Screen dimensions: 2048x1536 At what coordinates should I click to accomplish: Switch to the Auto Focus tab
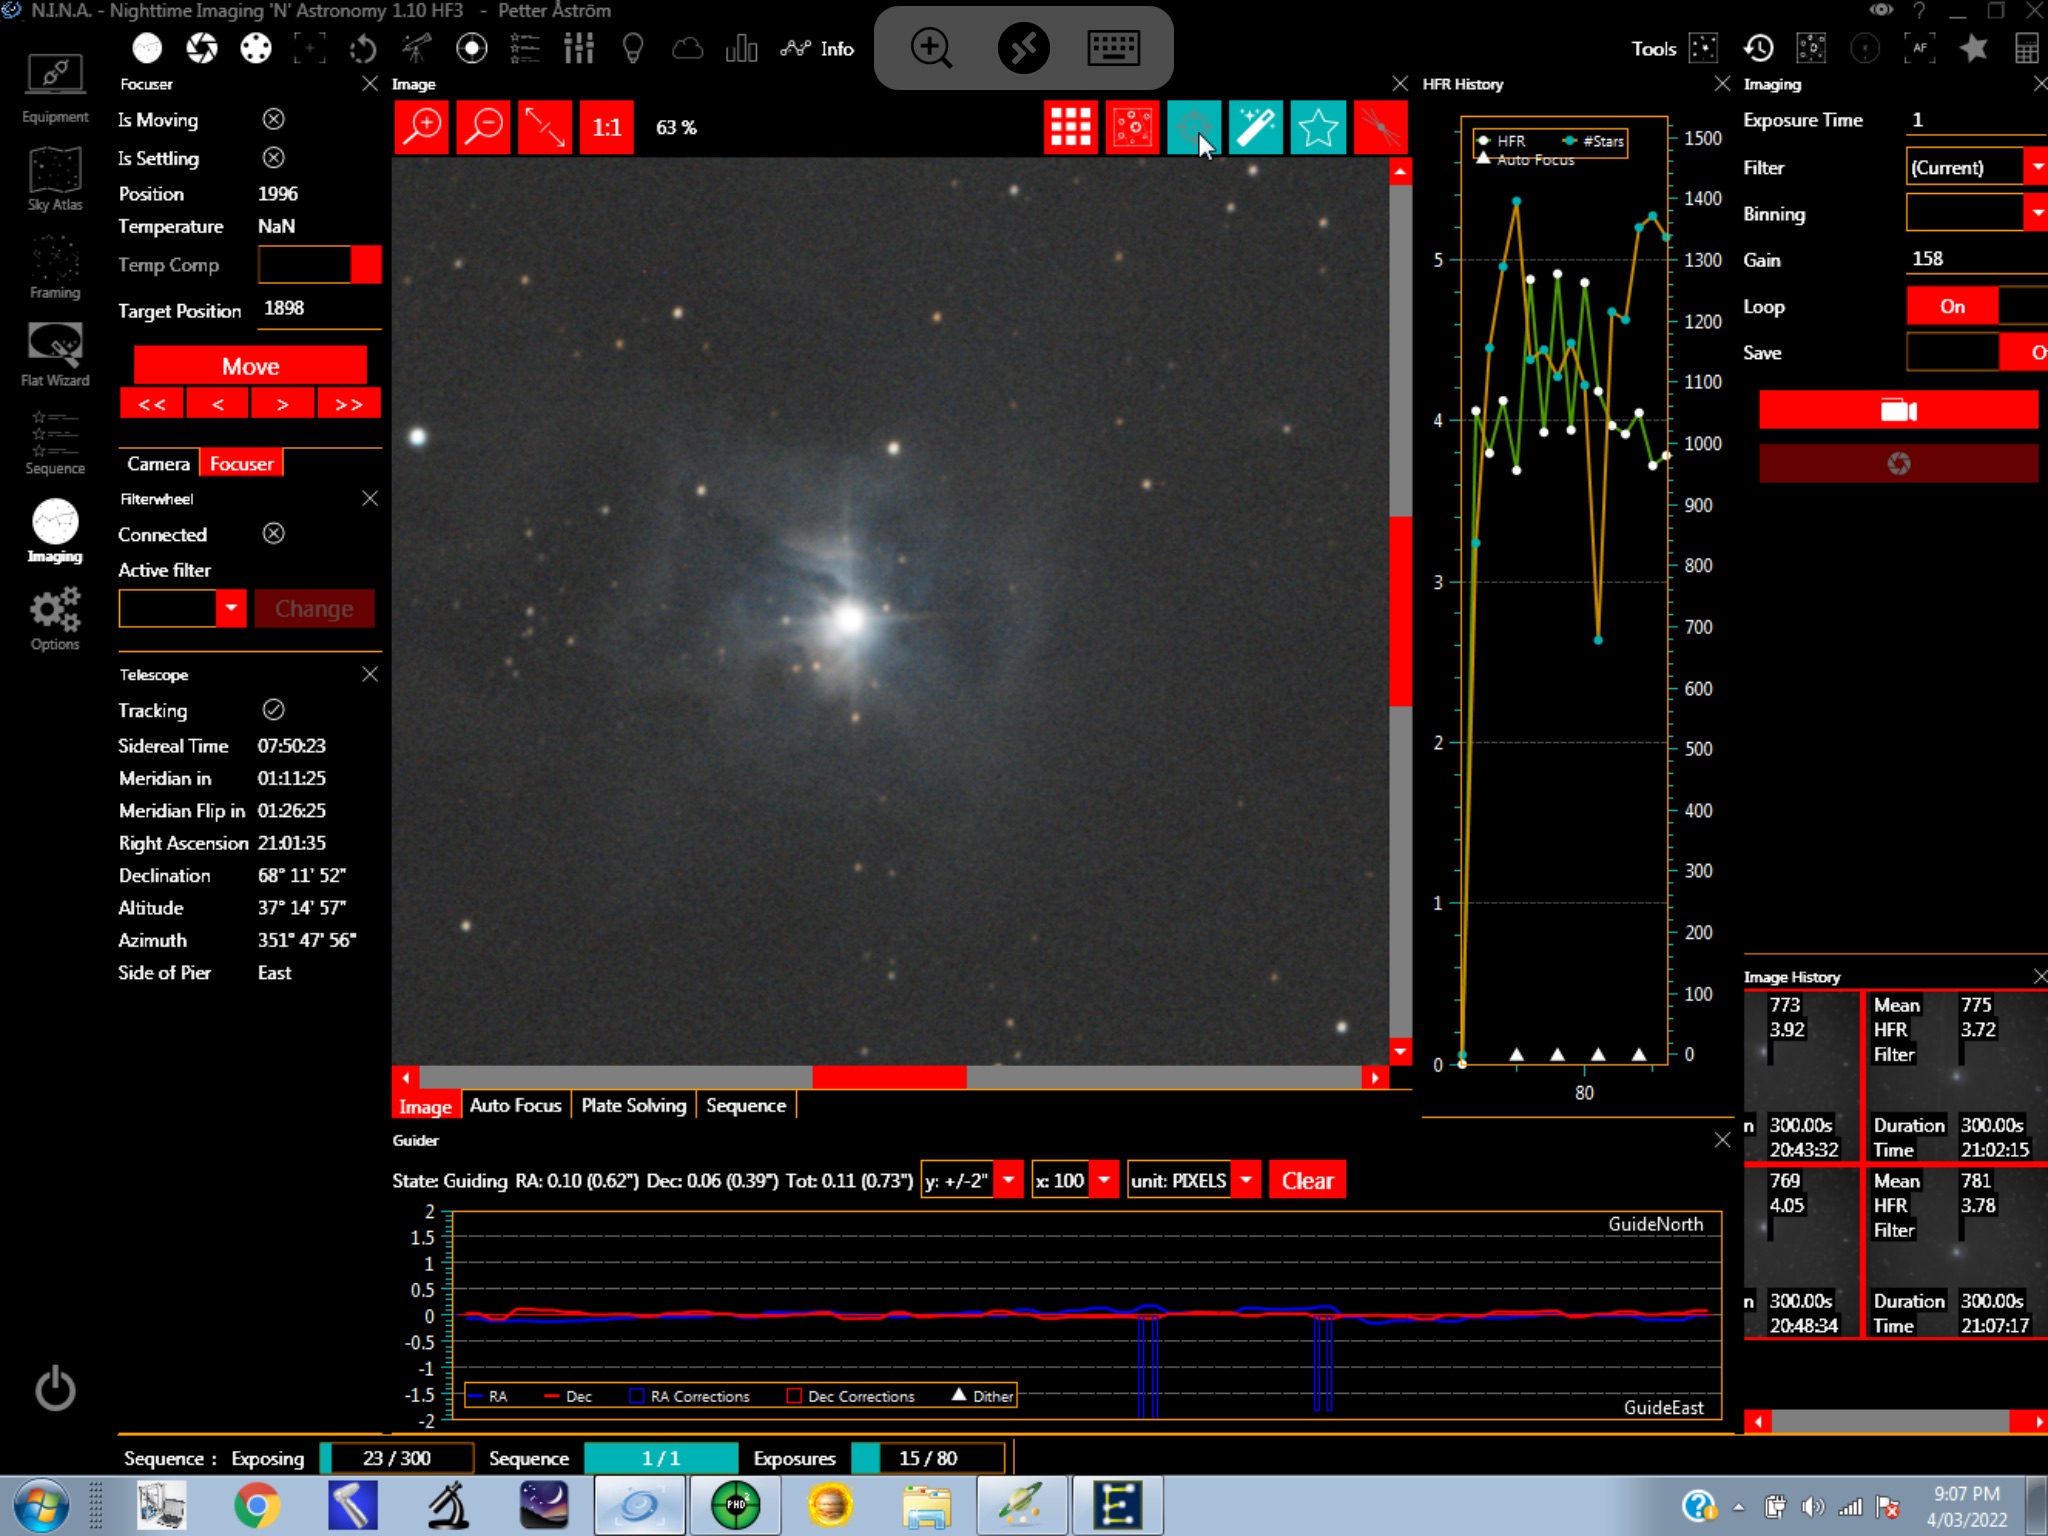pyautogui.click(x=515, y=1105)
